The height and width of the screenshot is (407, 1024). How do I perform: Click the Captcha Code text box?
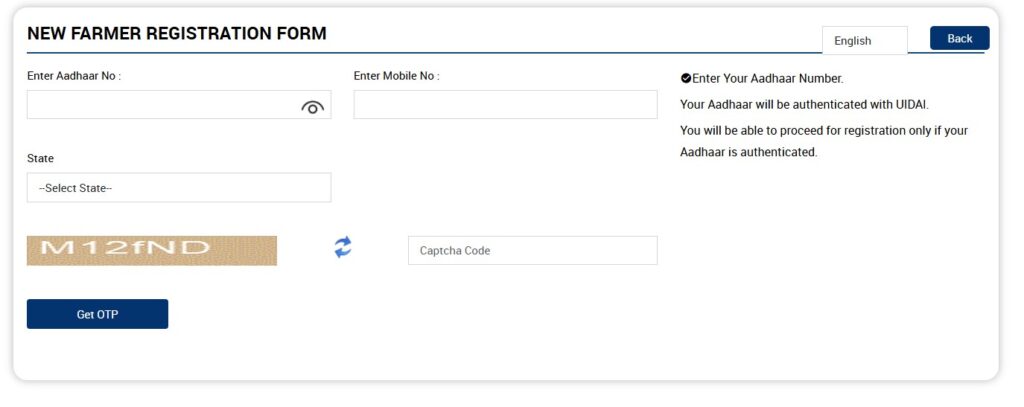[x=532, y=251]
